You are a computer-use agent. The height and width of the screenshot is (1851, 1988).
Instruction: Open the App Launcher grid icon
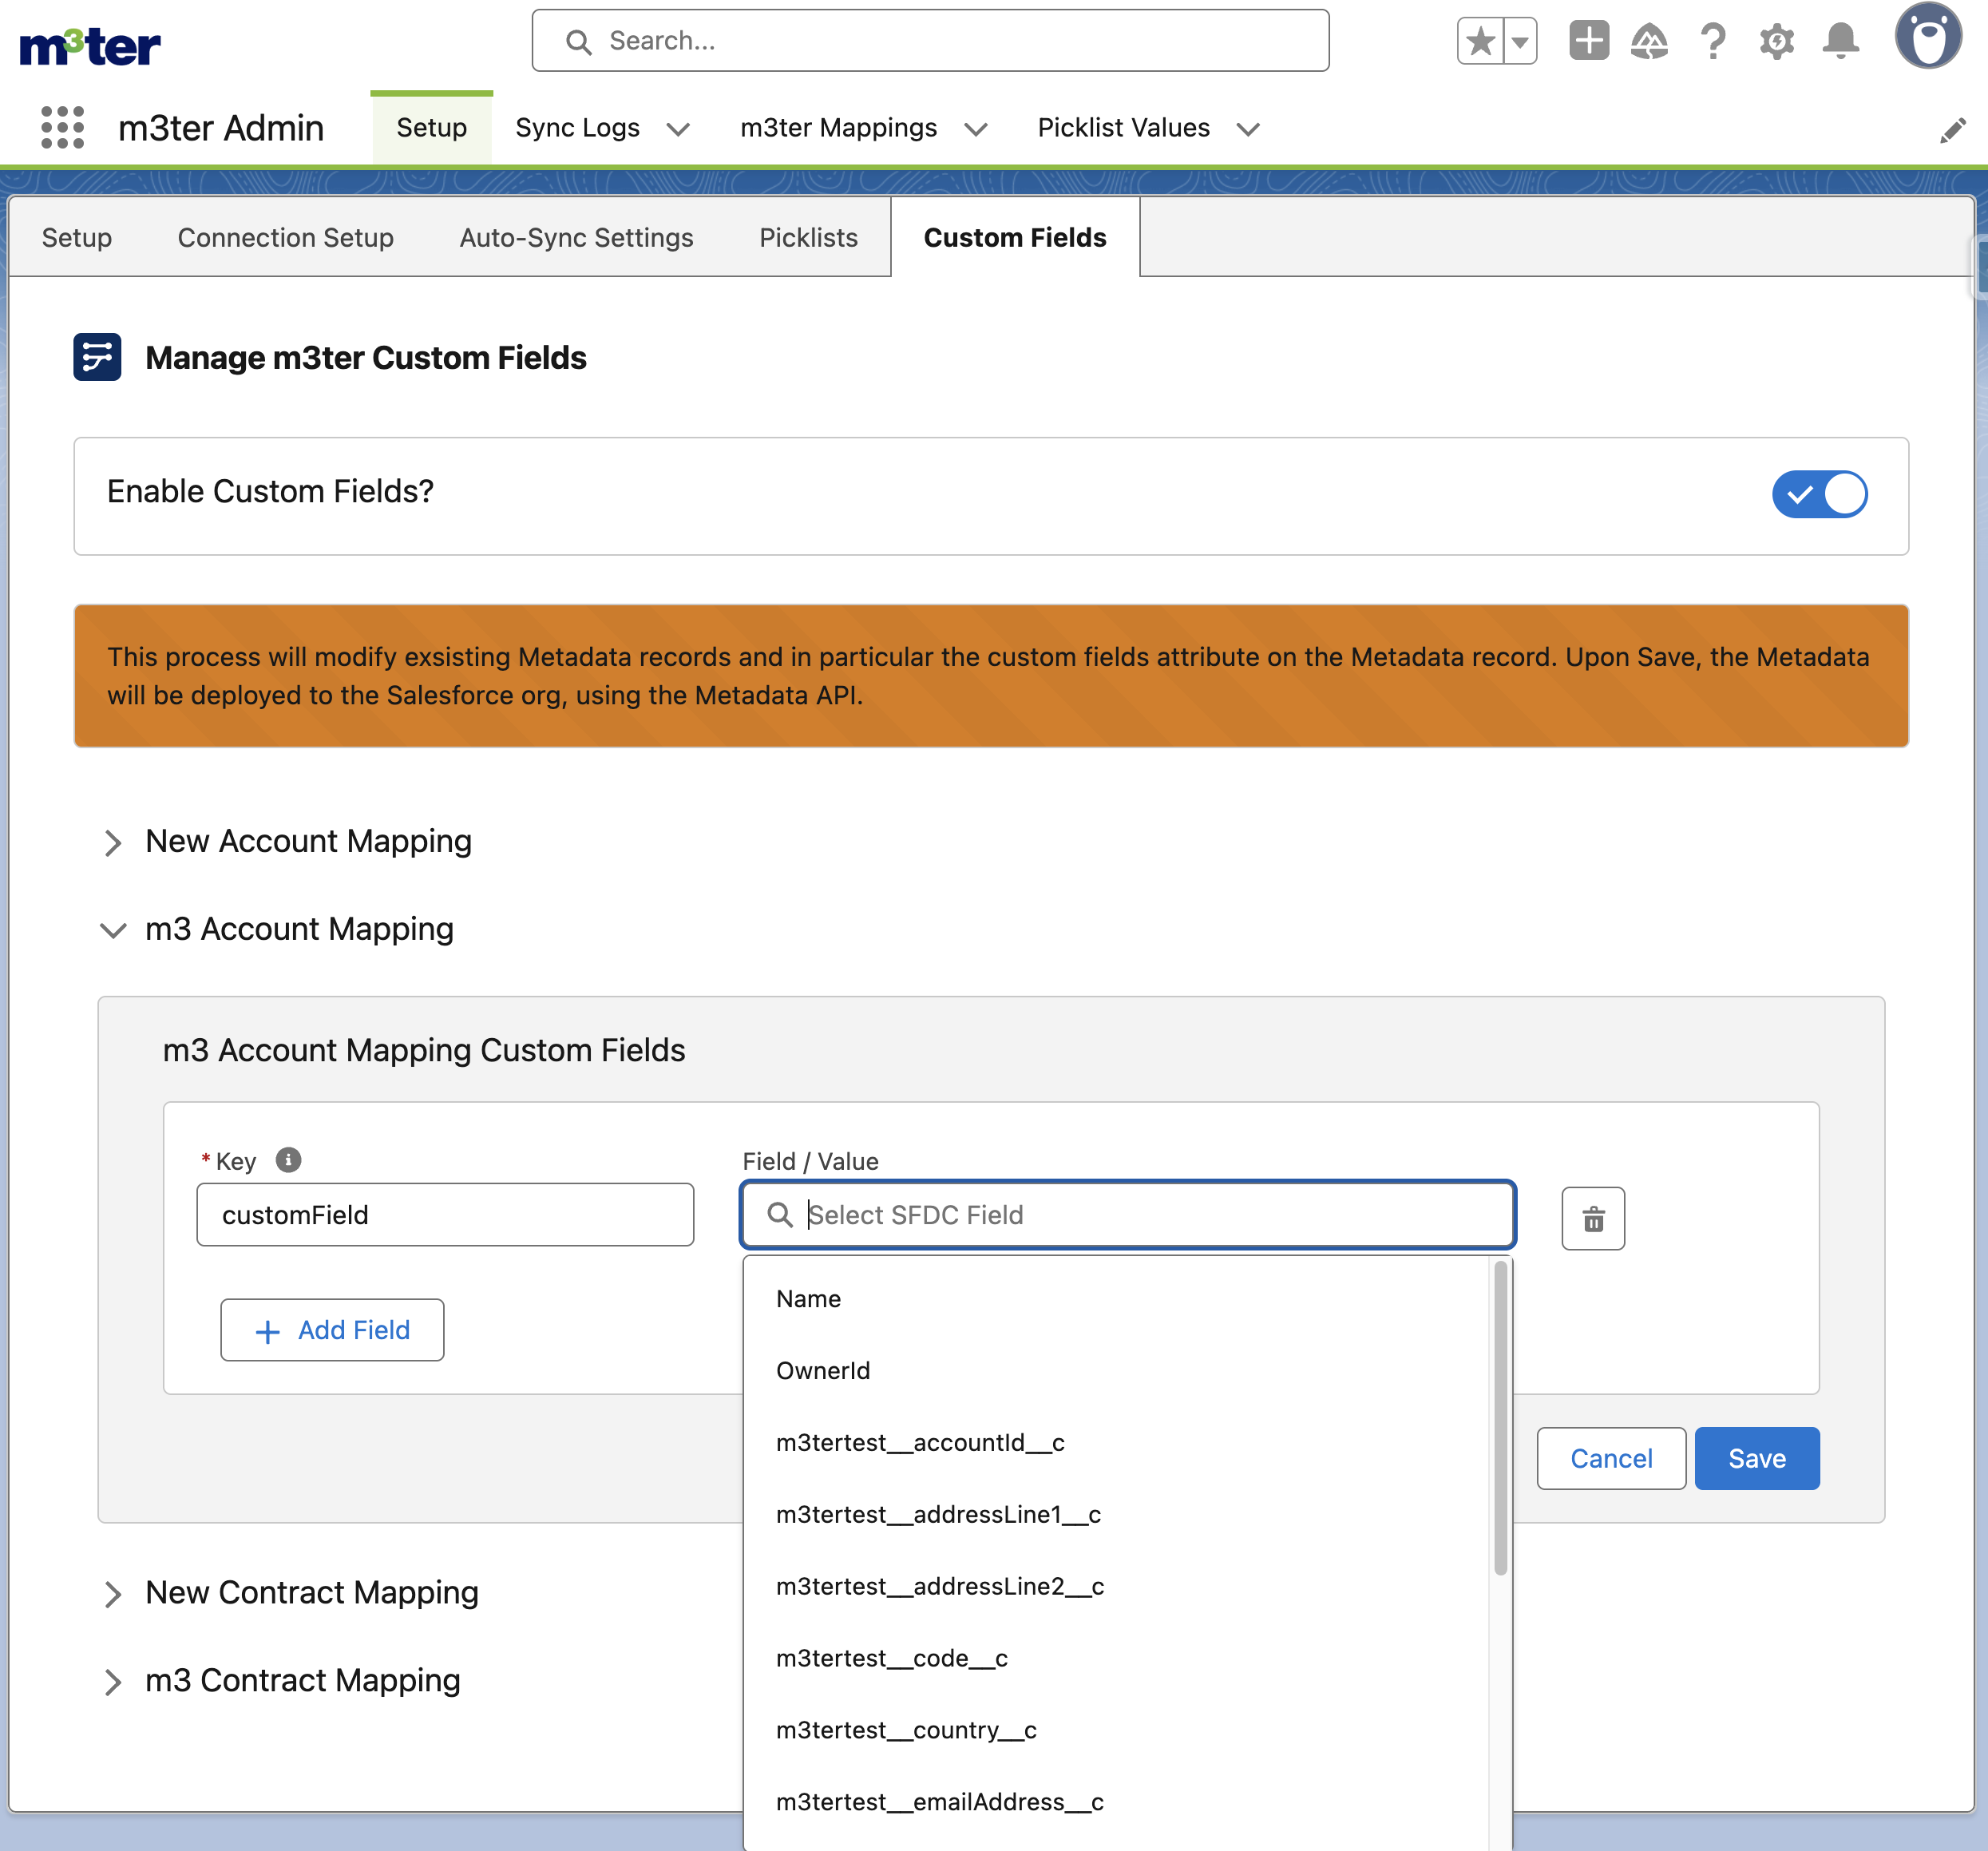coord(62,128)
